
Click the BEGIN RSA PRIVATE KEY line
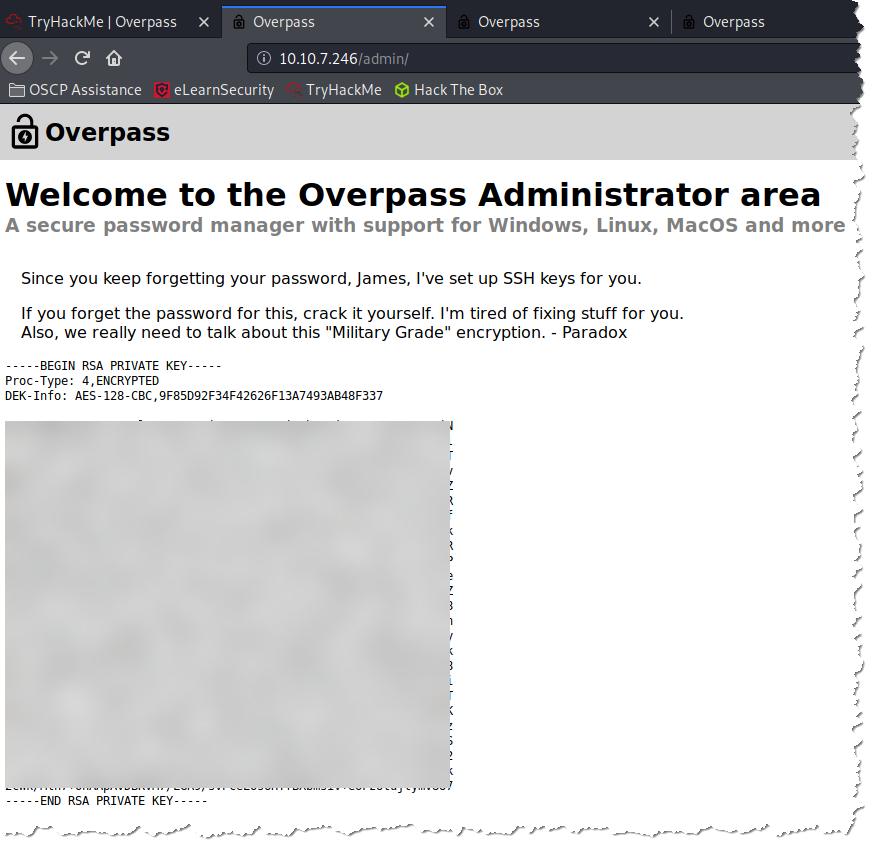click(106, 366)
